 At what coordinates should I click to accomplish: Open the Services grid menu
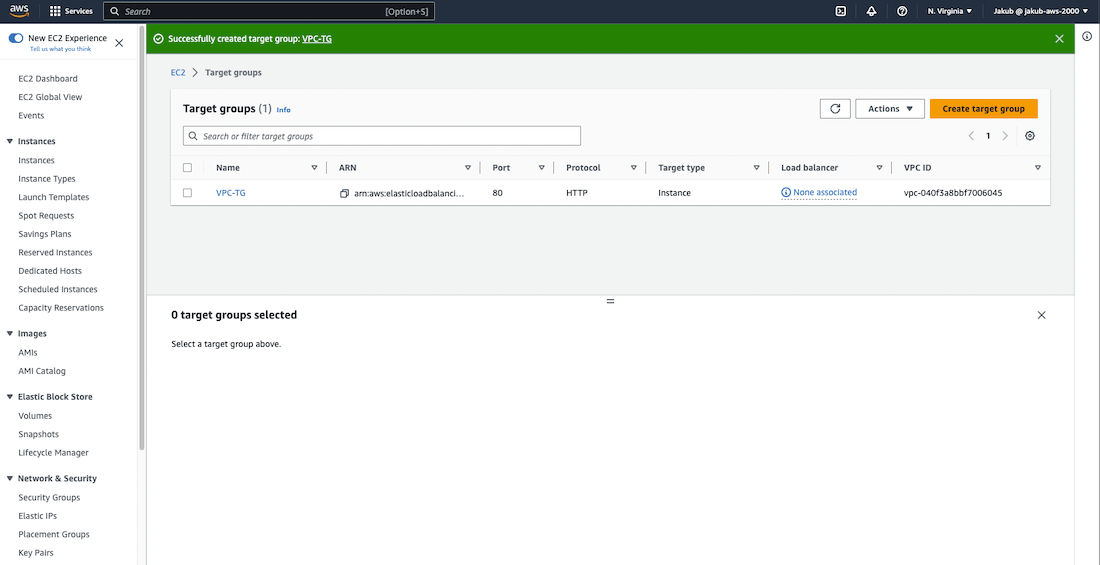pos(71,11)
